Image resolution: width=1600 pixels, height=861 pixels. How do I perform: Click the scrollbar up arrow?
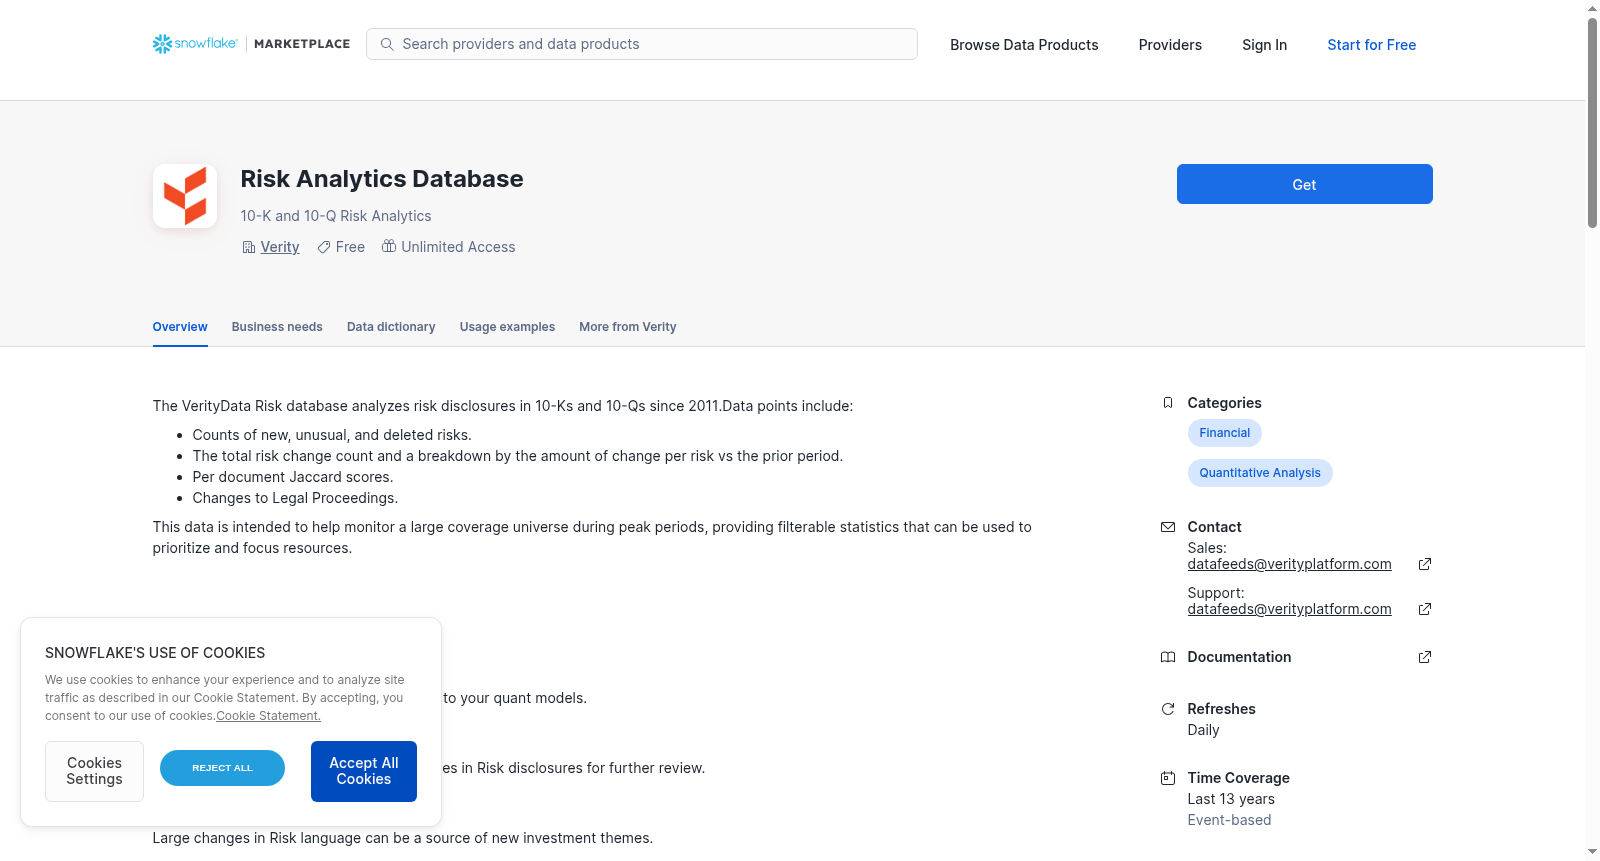(x=1592, y=8)
